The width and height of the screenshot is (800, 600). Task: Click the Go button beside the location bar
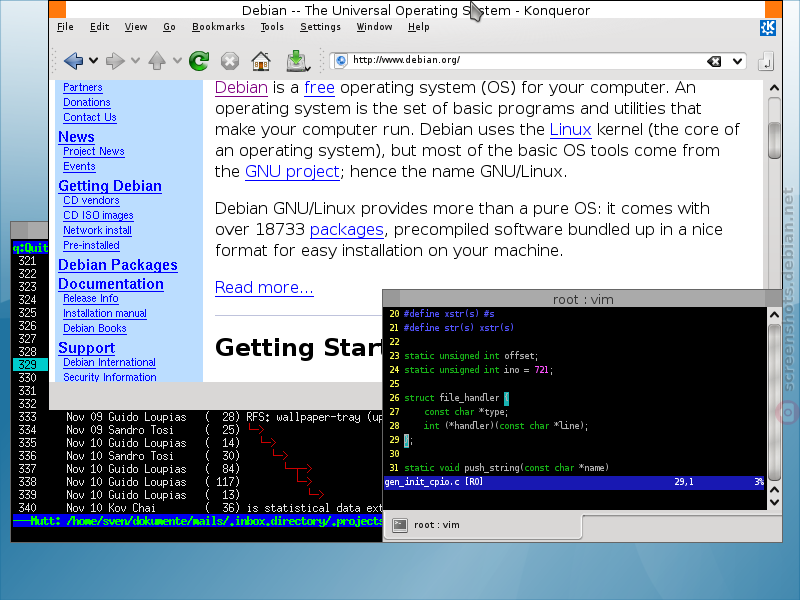(766, 61)
